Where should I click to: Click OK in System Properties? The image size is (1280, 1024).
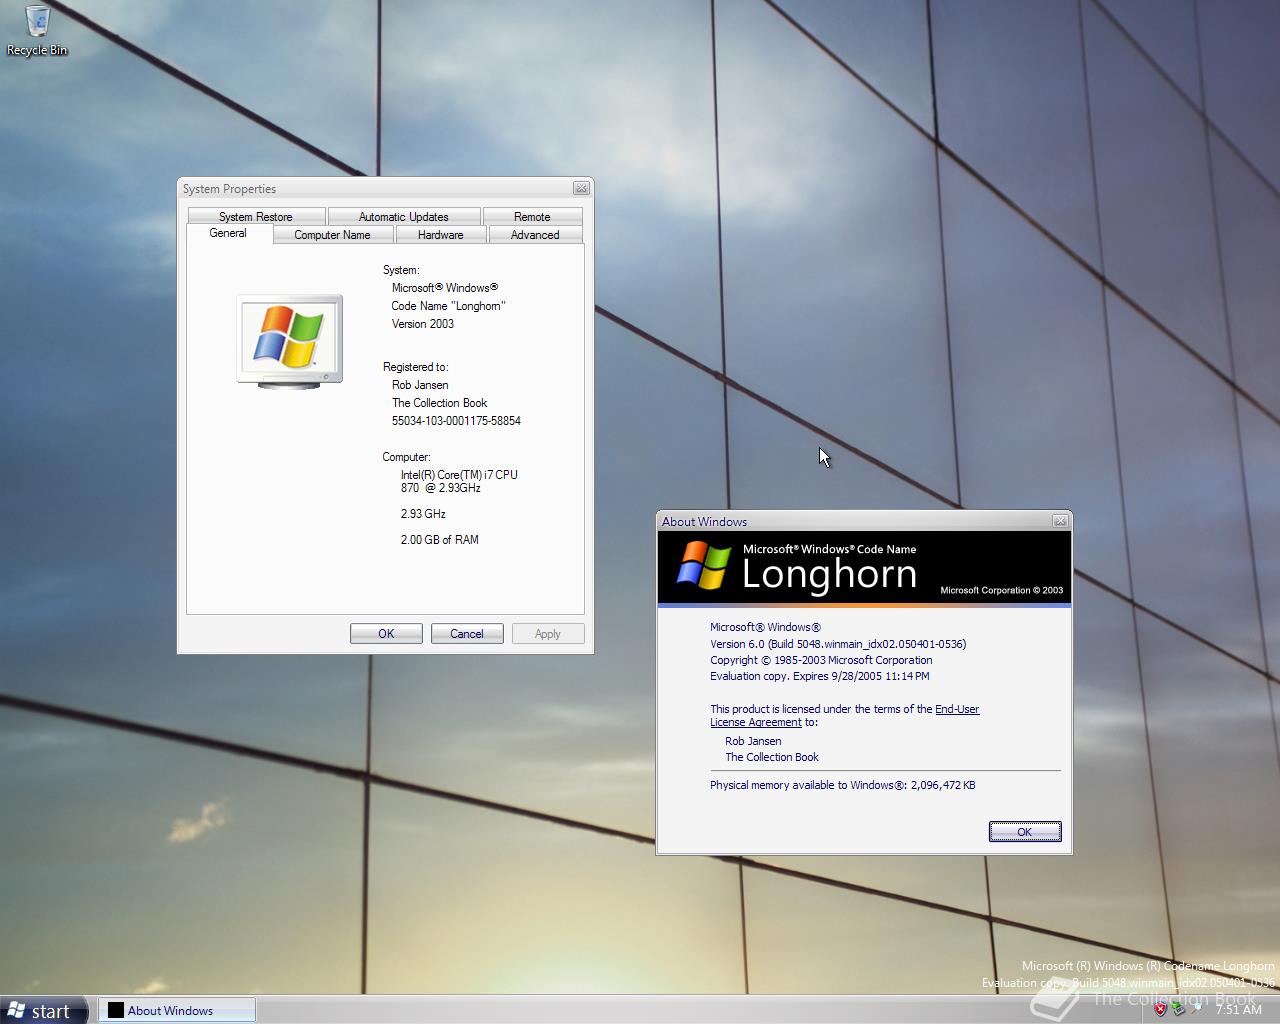pos(386,634)
